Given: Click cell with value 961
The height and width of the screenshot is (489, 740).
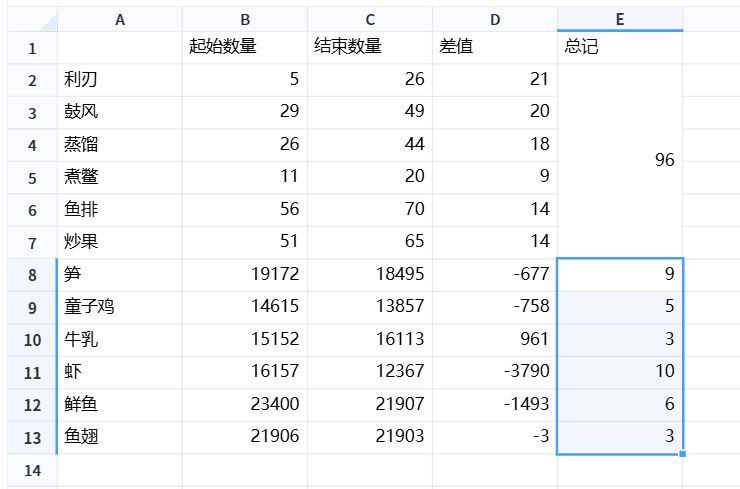Looking at the screenshot, I should (x=495, y=340).
